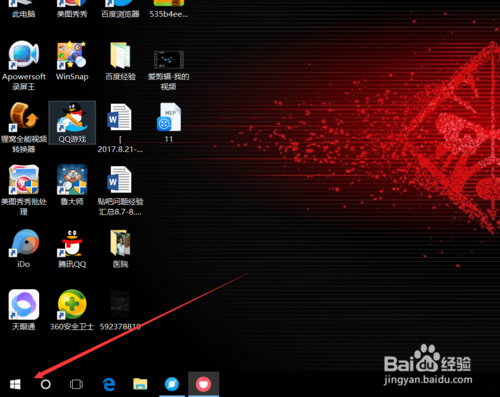Select the Apowersoft录屏王 icon

(x=24, y=65)
